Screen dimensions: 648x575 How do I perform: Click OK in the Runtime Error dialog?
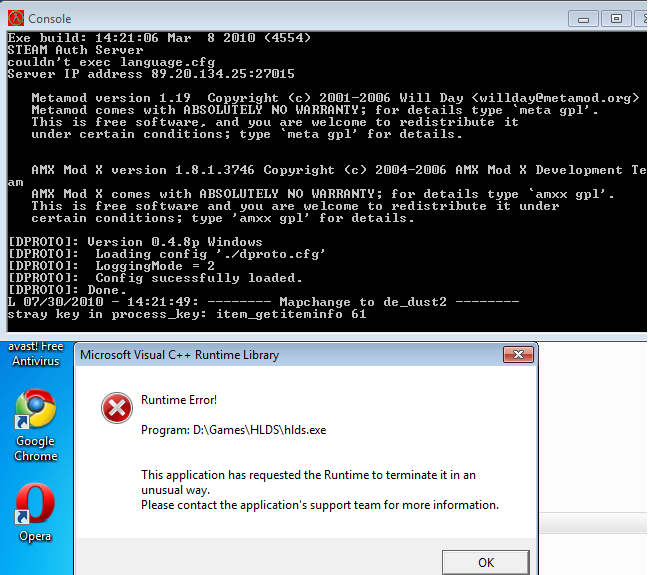[486, 562]
